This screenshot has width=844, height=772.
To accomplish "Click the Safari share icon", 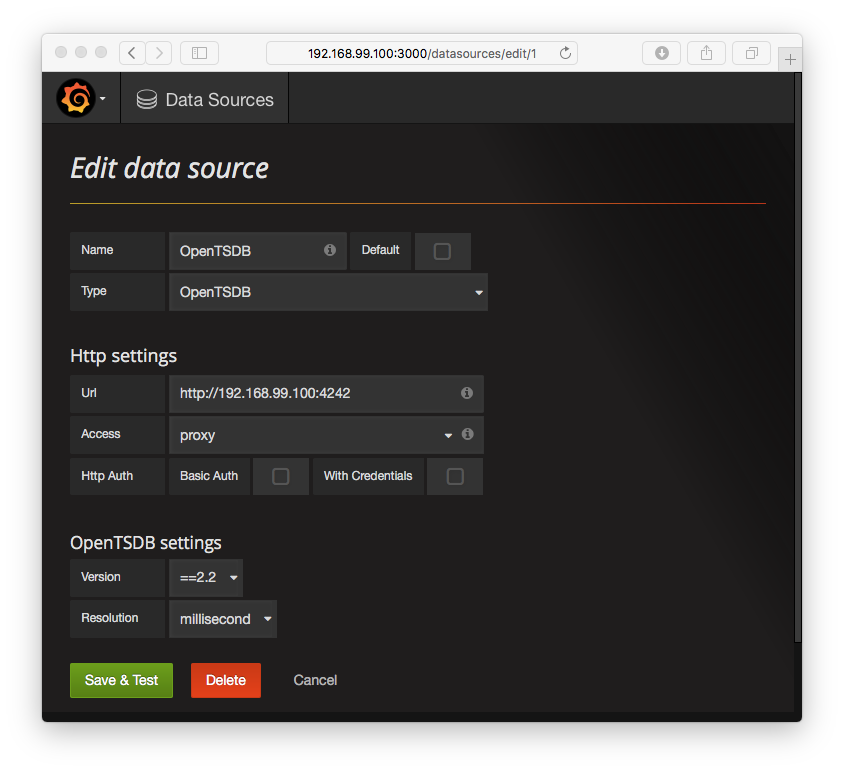I will tap(706, 53).
